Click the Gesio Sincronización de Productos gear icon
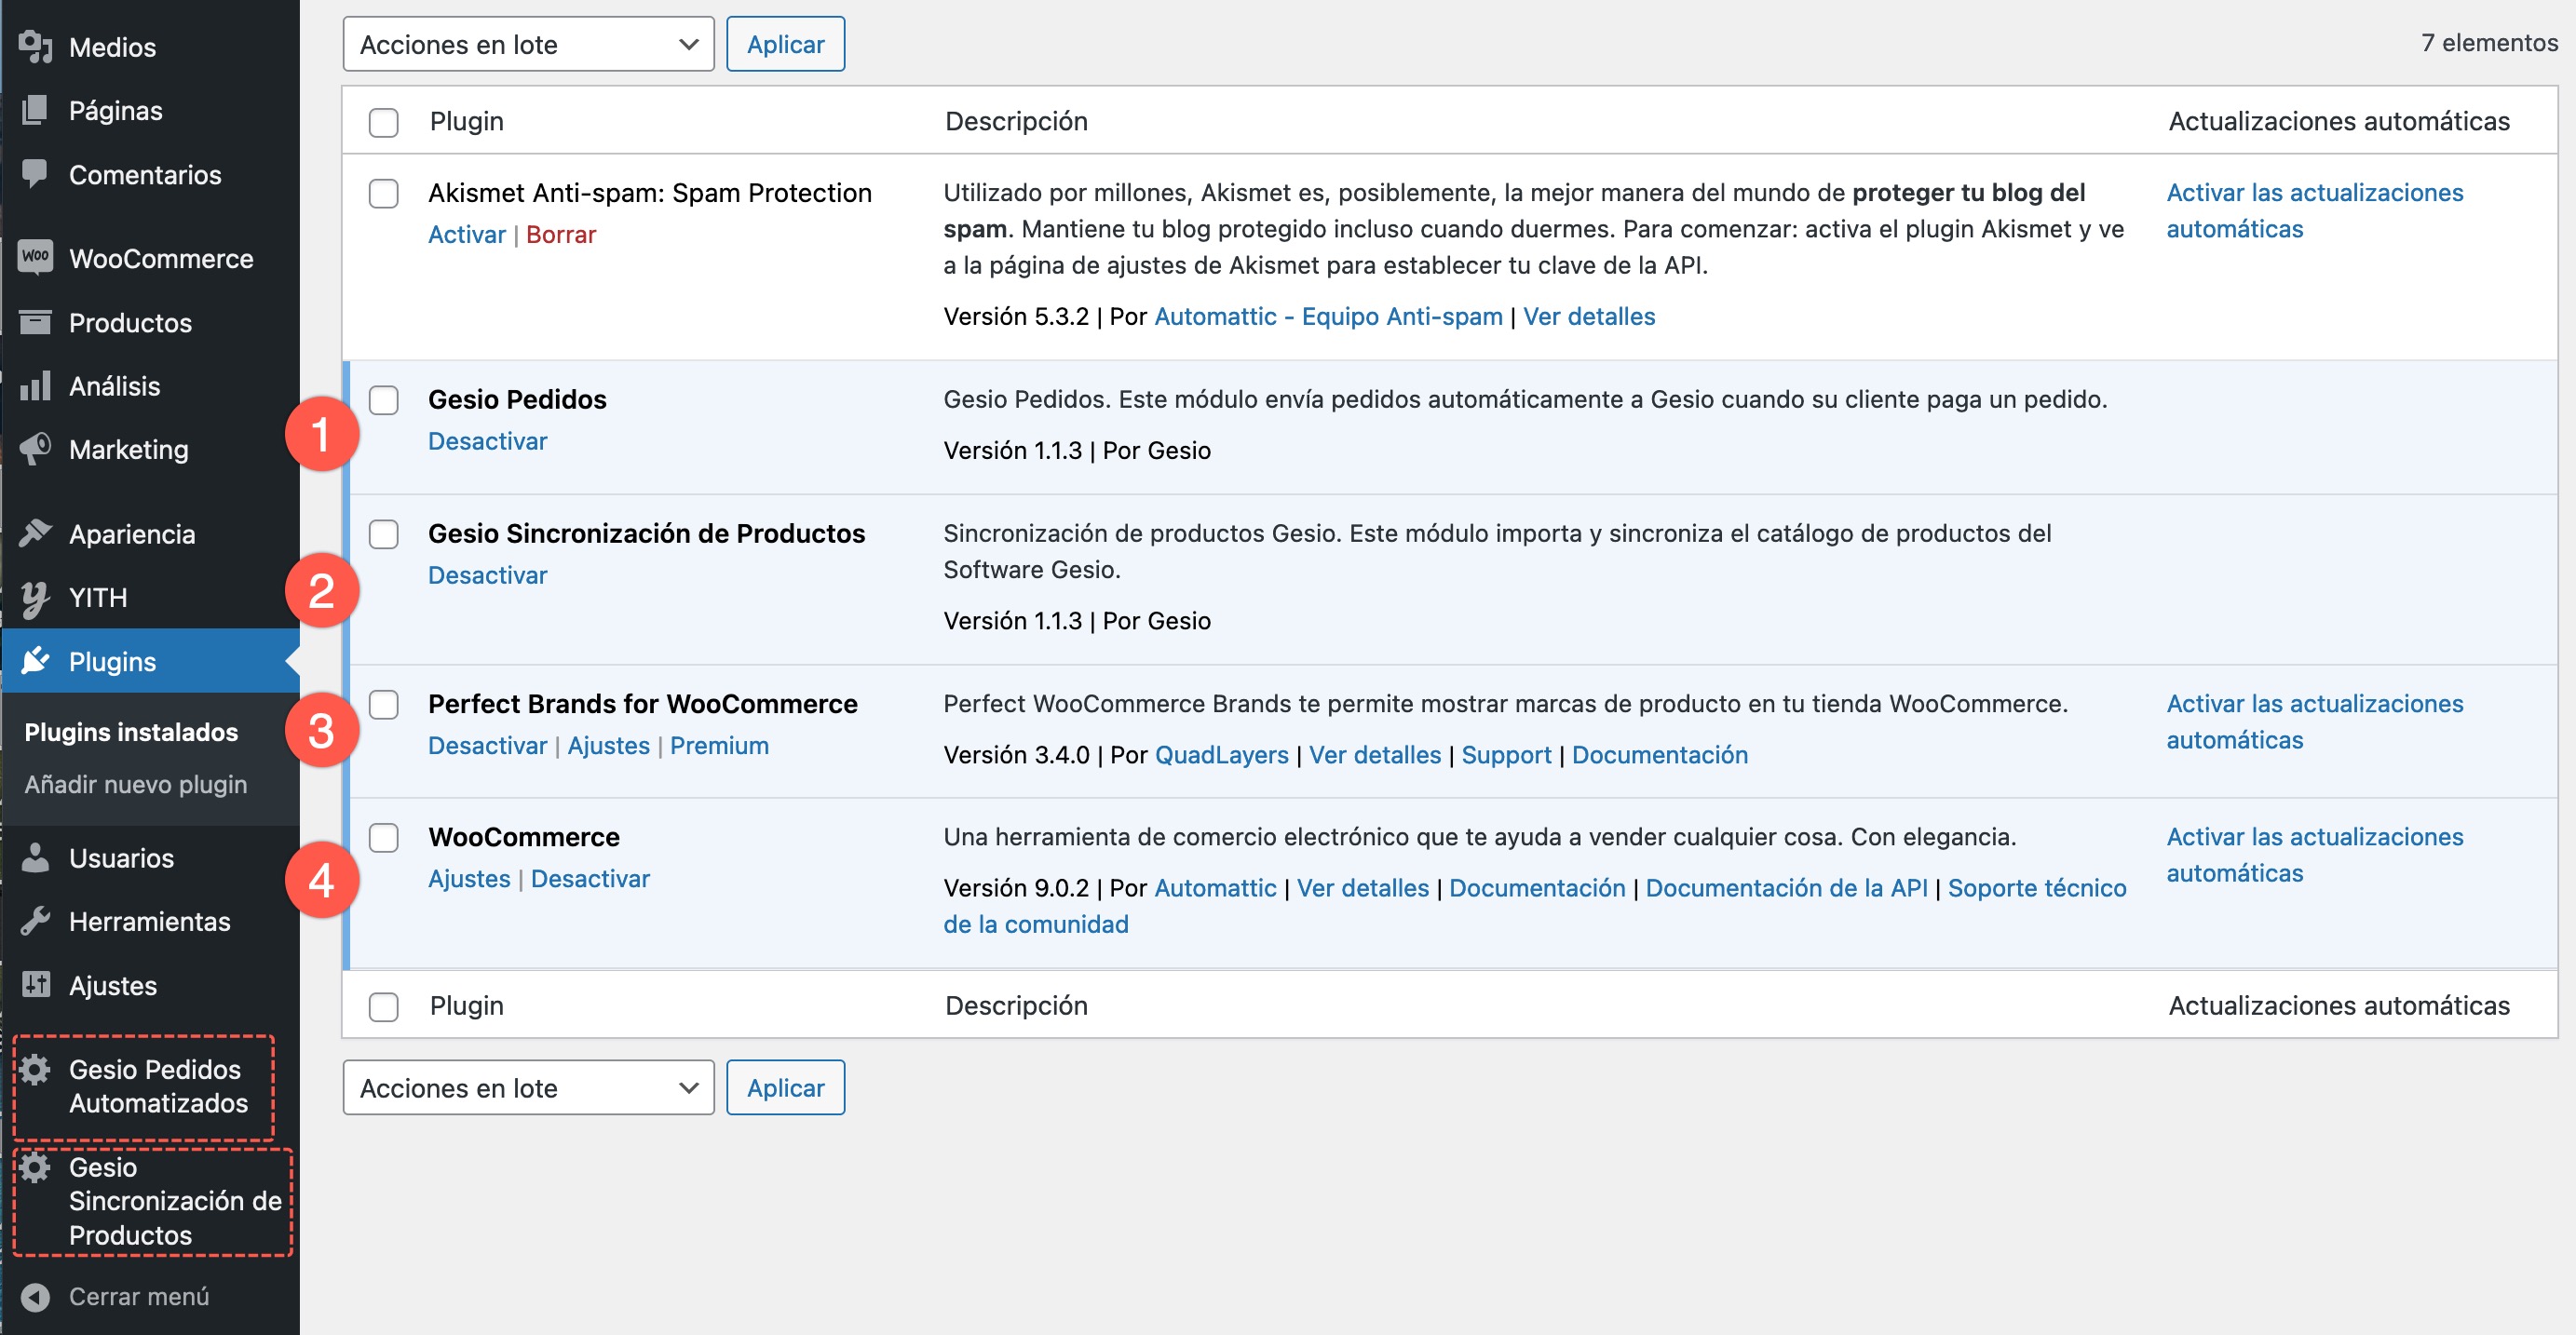 pyautogui.click(x=35, y=1167)
